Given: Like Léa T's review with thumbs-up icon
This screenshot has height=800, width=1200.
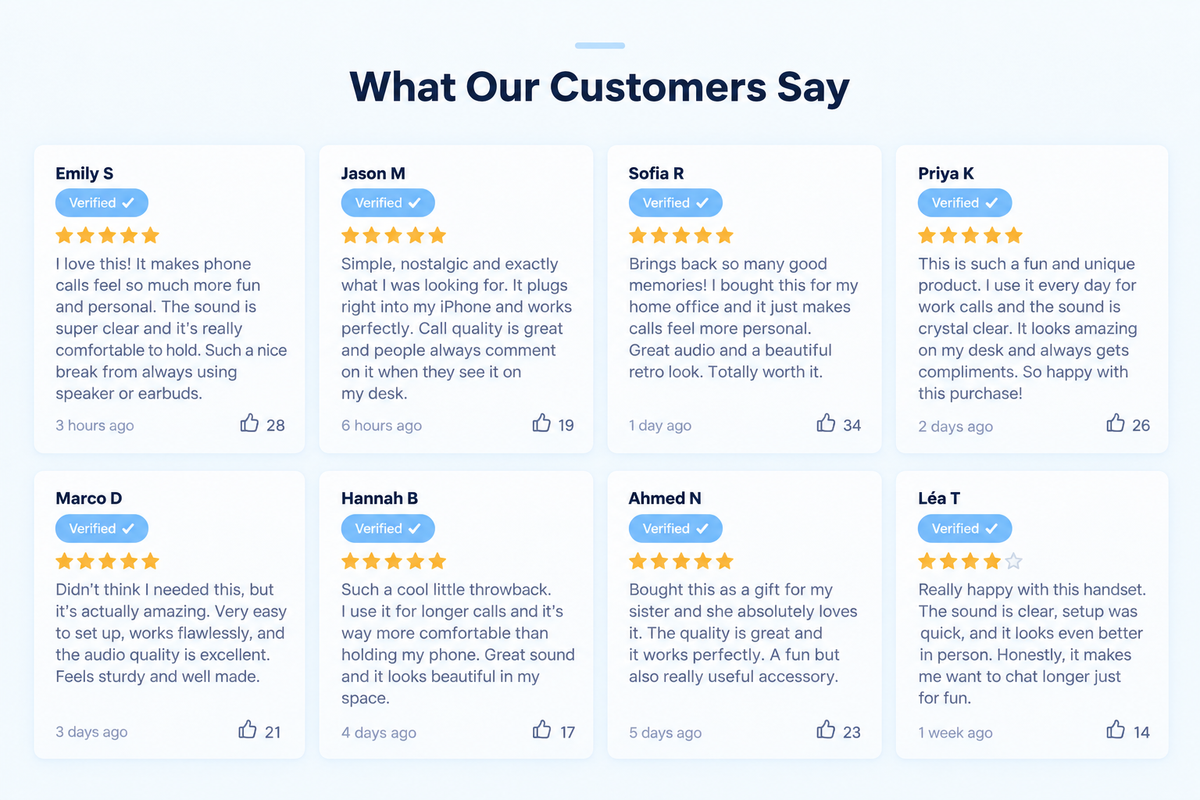Looking at the screenshot, I should pyautogui.click(x=1116, y=730).
